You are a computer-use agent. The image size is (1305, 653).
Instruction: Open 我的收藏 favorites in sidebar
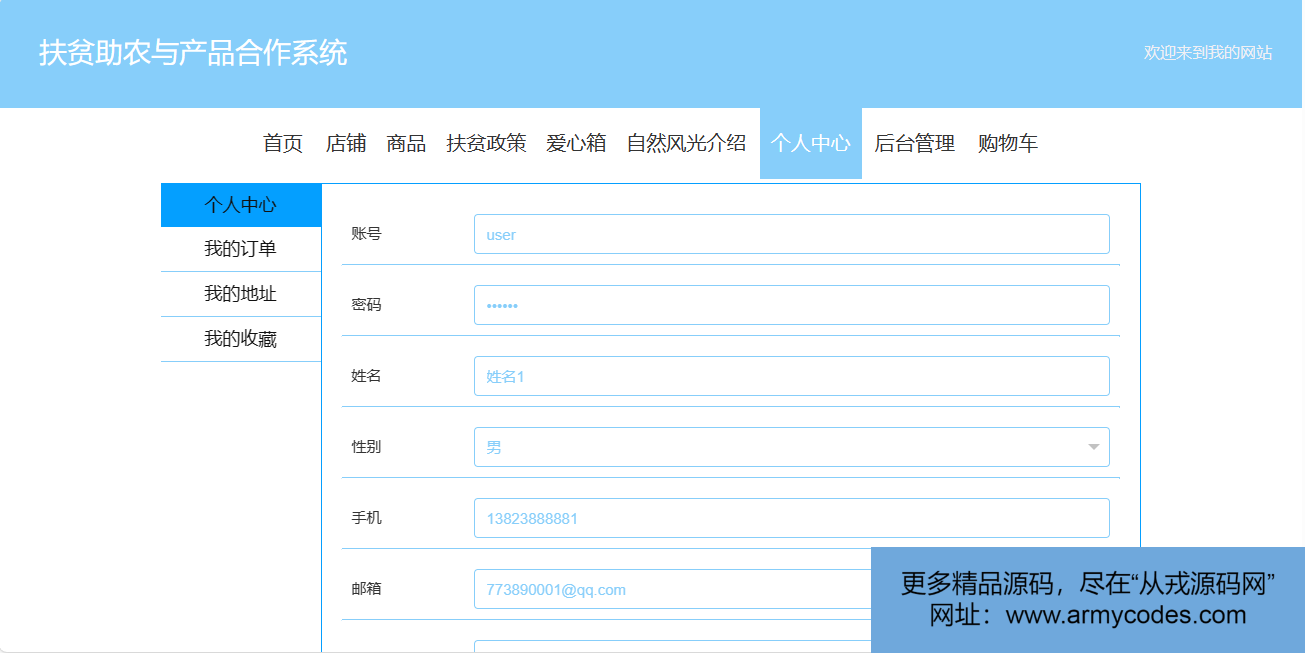241,339
